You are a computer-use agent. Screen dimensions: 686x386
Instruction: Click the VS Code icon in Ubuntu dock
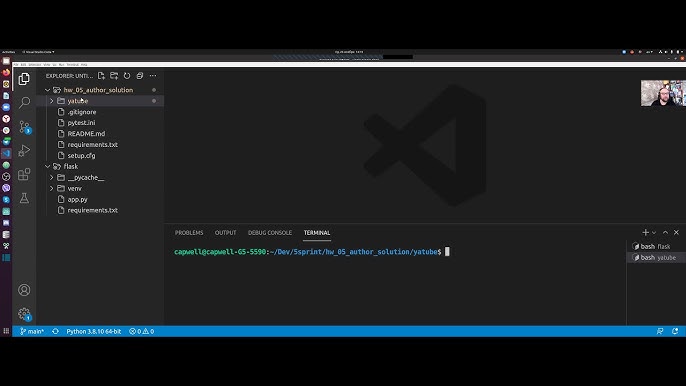pos(6,153)
